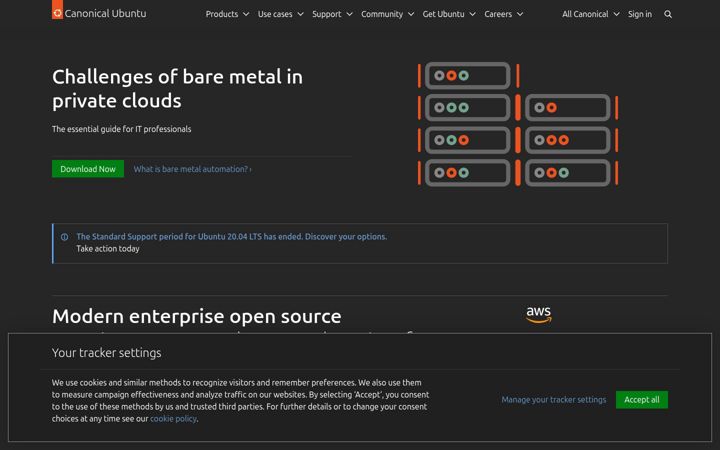Click the server rack illustration
This screenshot has width=720, height=450.
518,124
